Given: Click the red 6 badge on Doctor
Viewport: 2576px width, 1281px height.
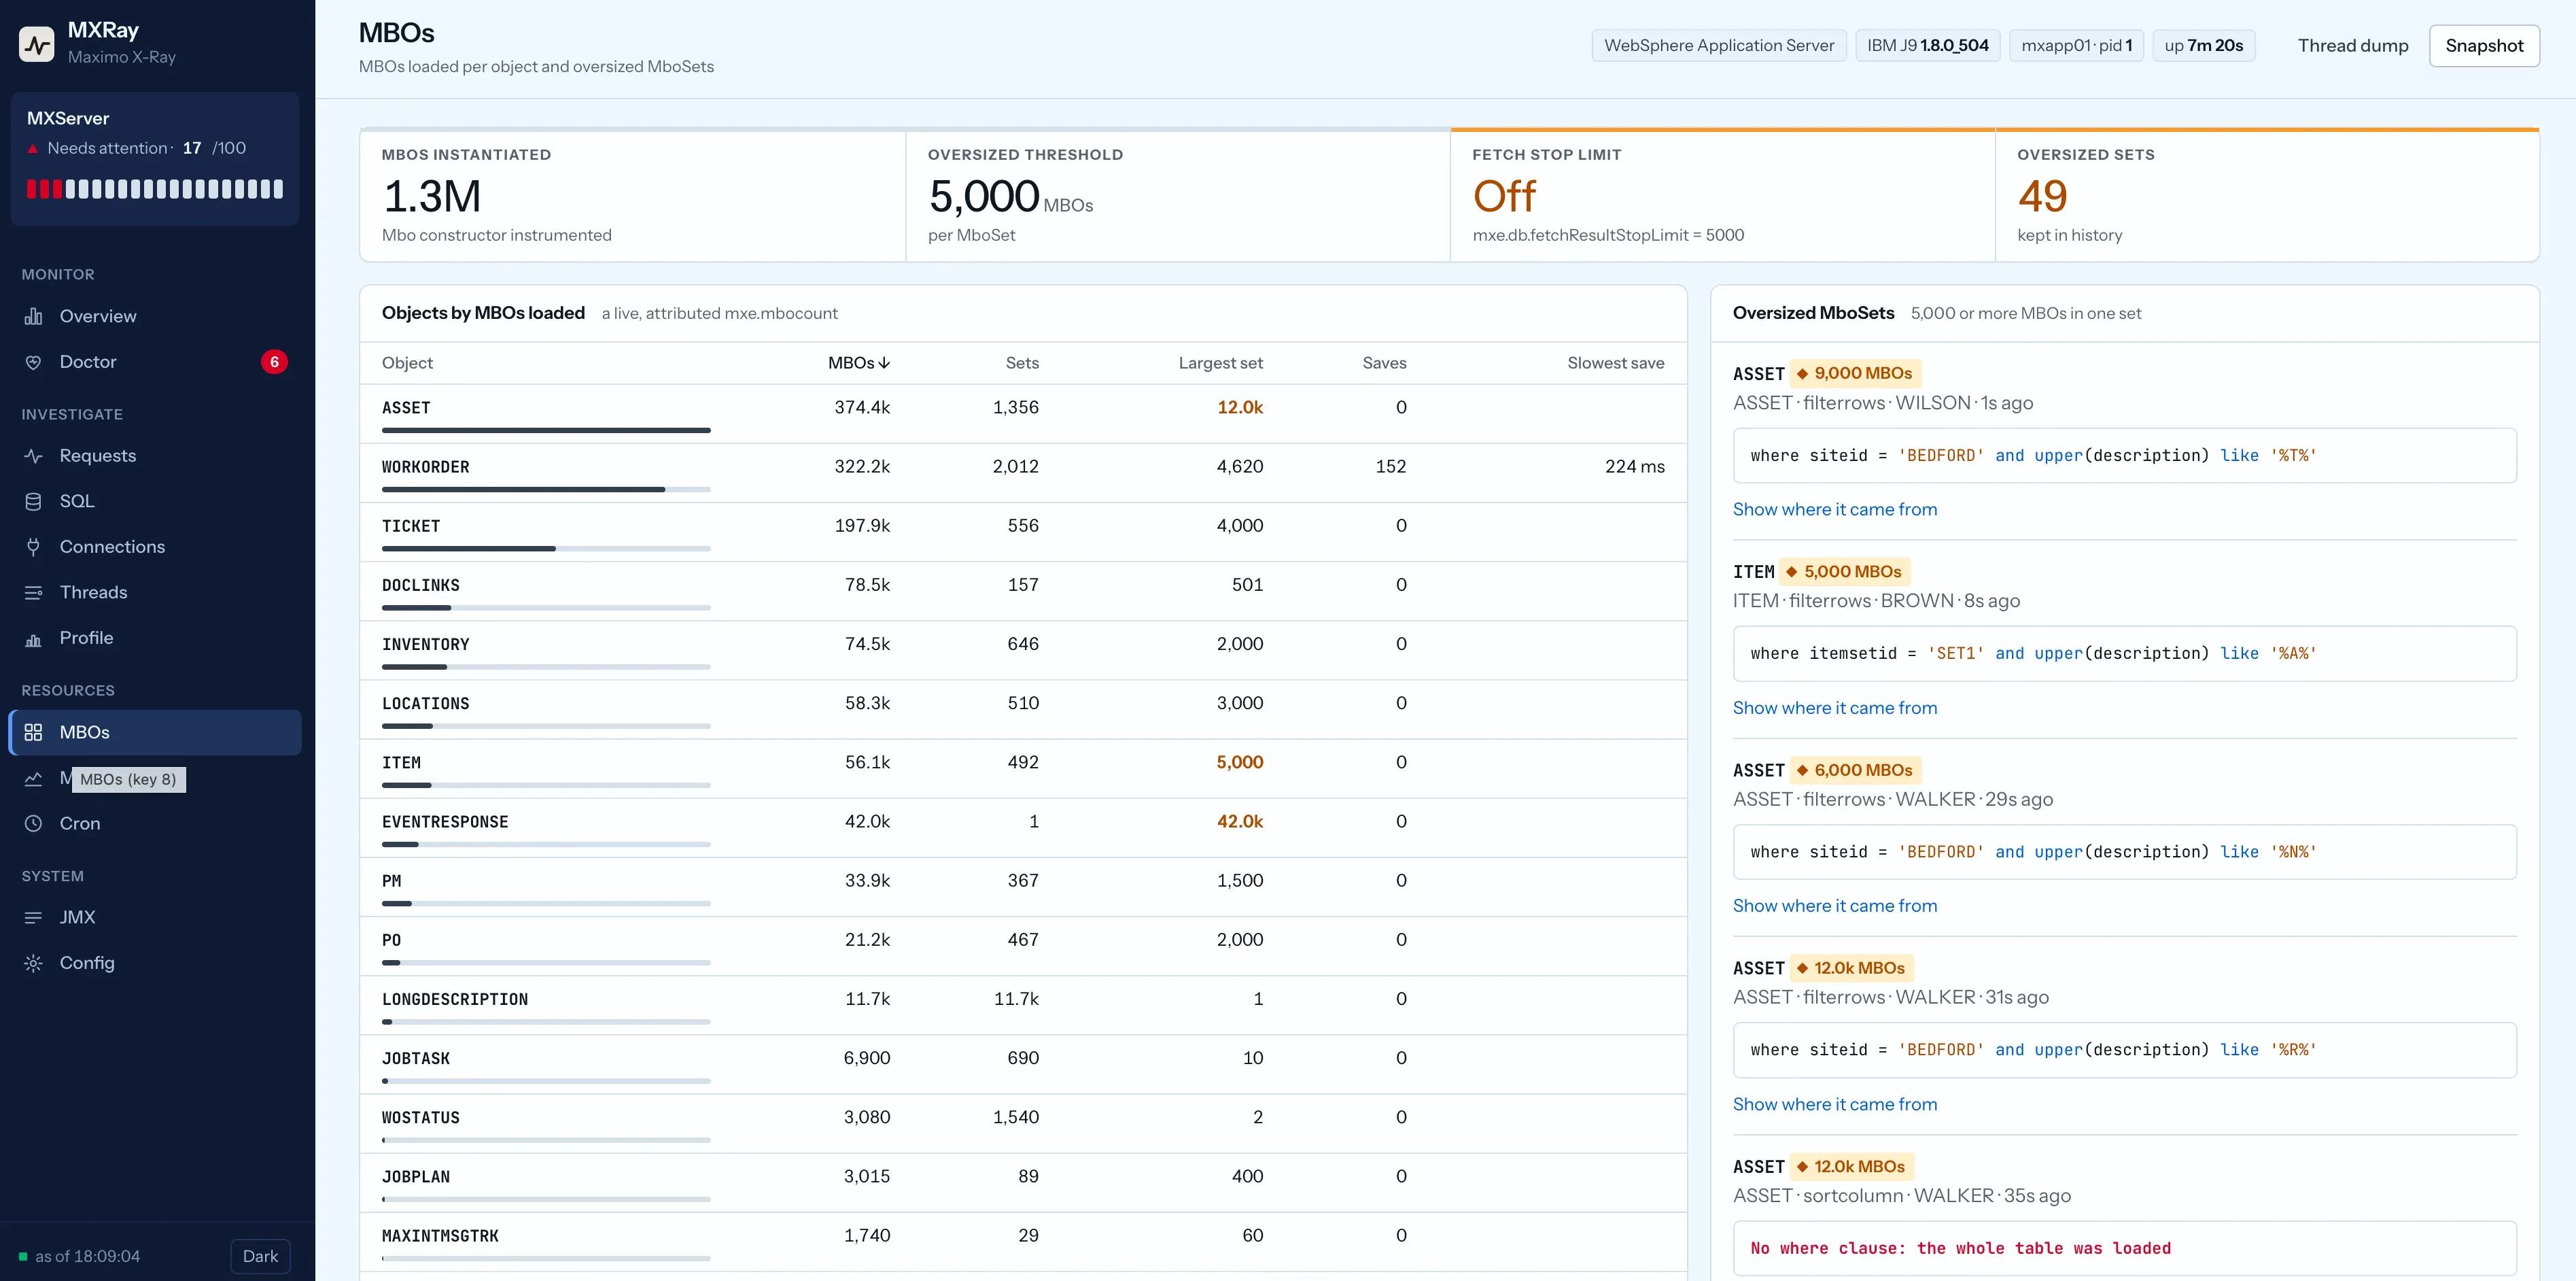Looking at the screenshot, I should coord(274,362).
